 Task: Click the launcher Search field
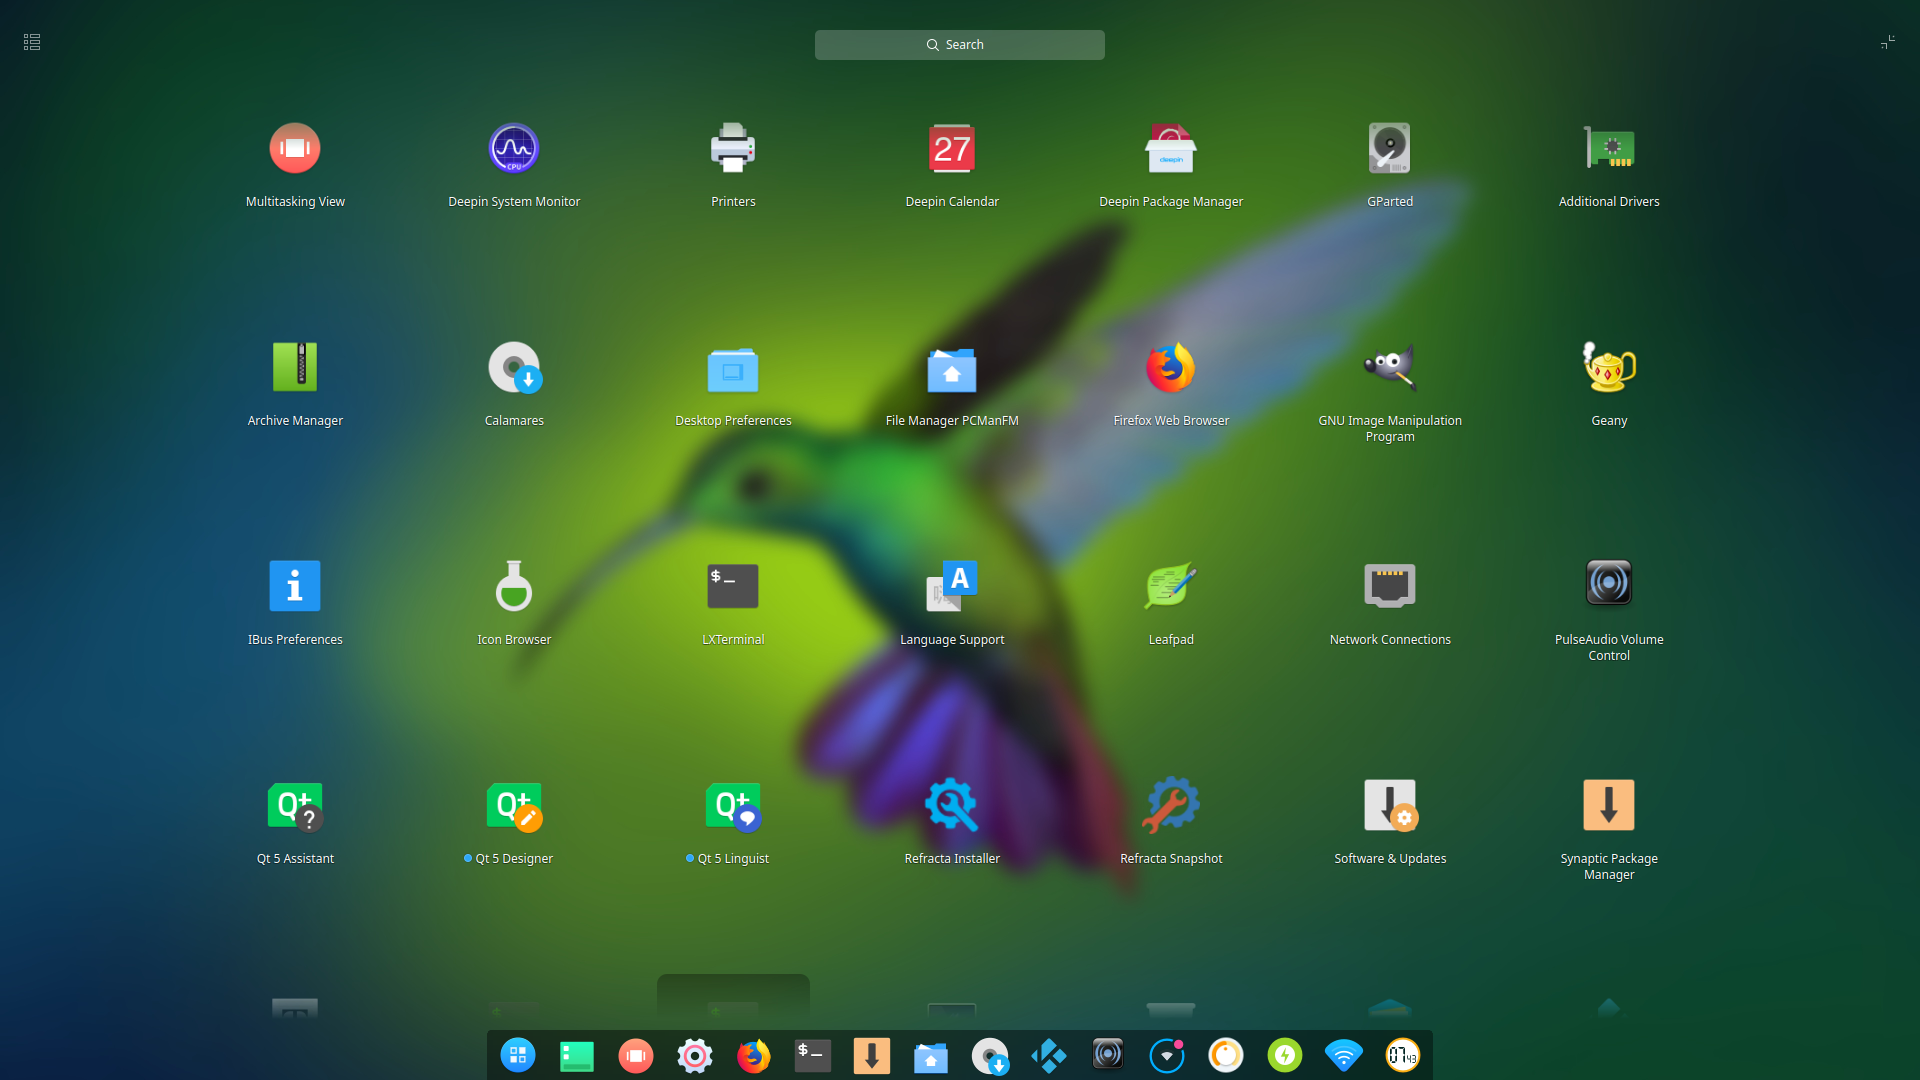tap(960, 45)
